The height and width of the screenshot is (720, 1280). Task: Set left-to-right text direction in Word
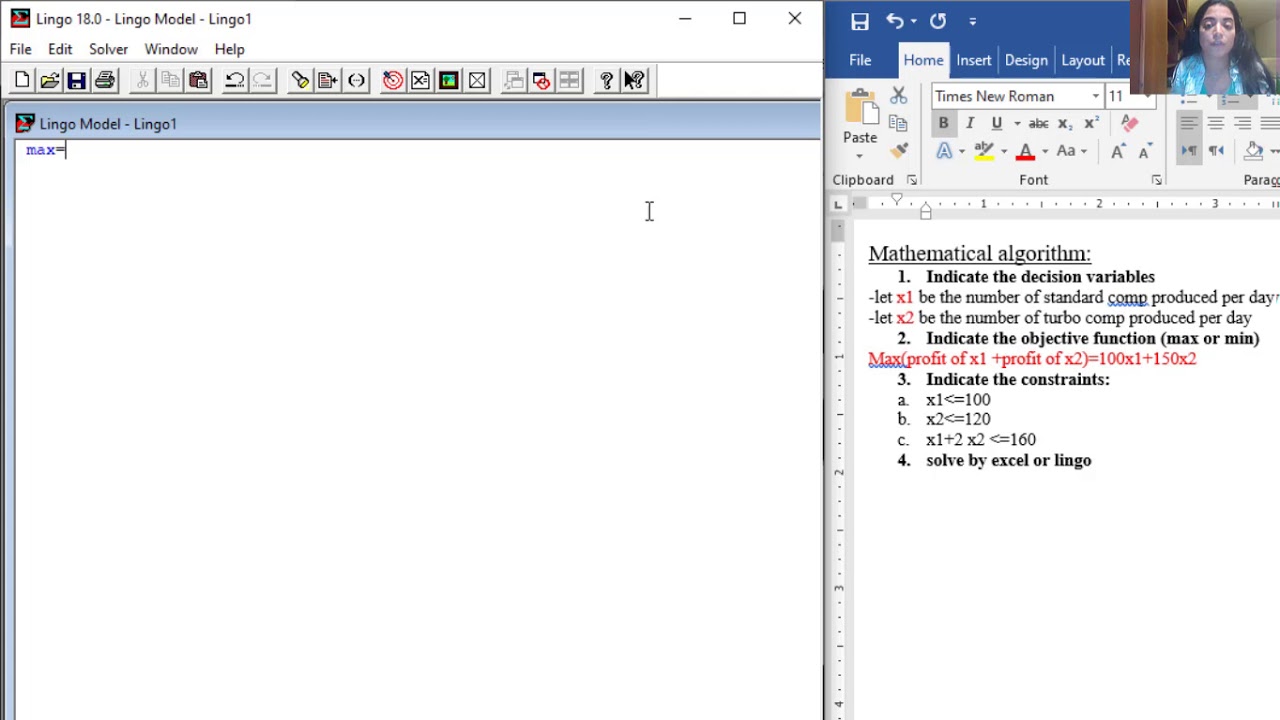coord(1189,151)
